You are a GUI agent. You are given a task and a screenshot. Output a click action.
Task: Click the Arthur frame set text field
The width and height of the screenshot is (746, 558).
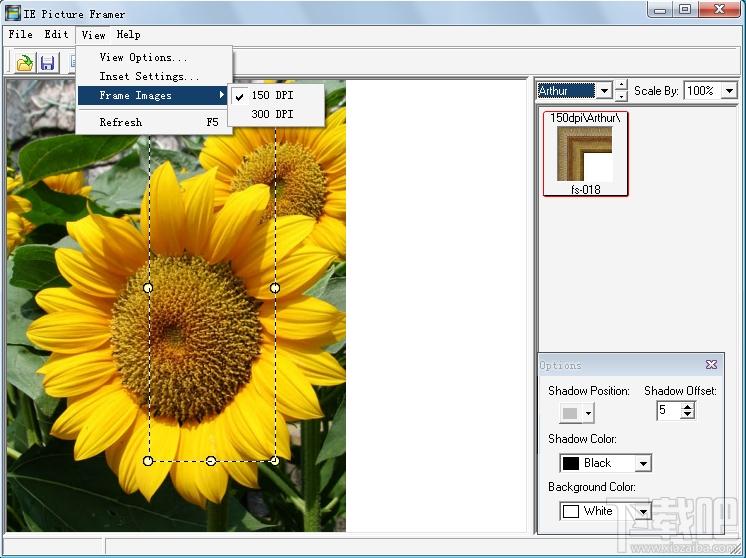click(566, 90)
